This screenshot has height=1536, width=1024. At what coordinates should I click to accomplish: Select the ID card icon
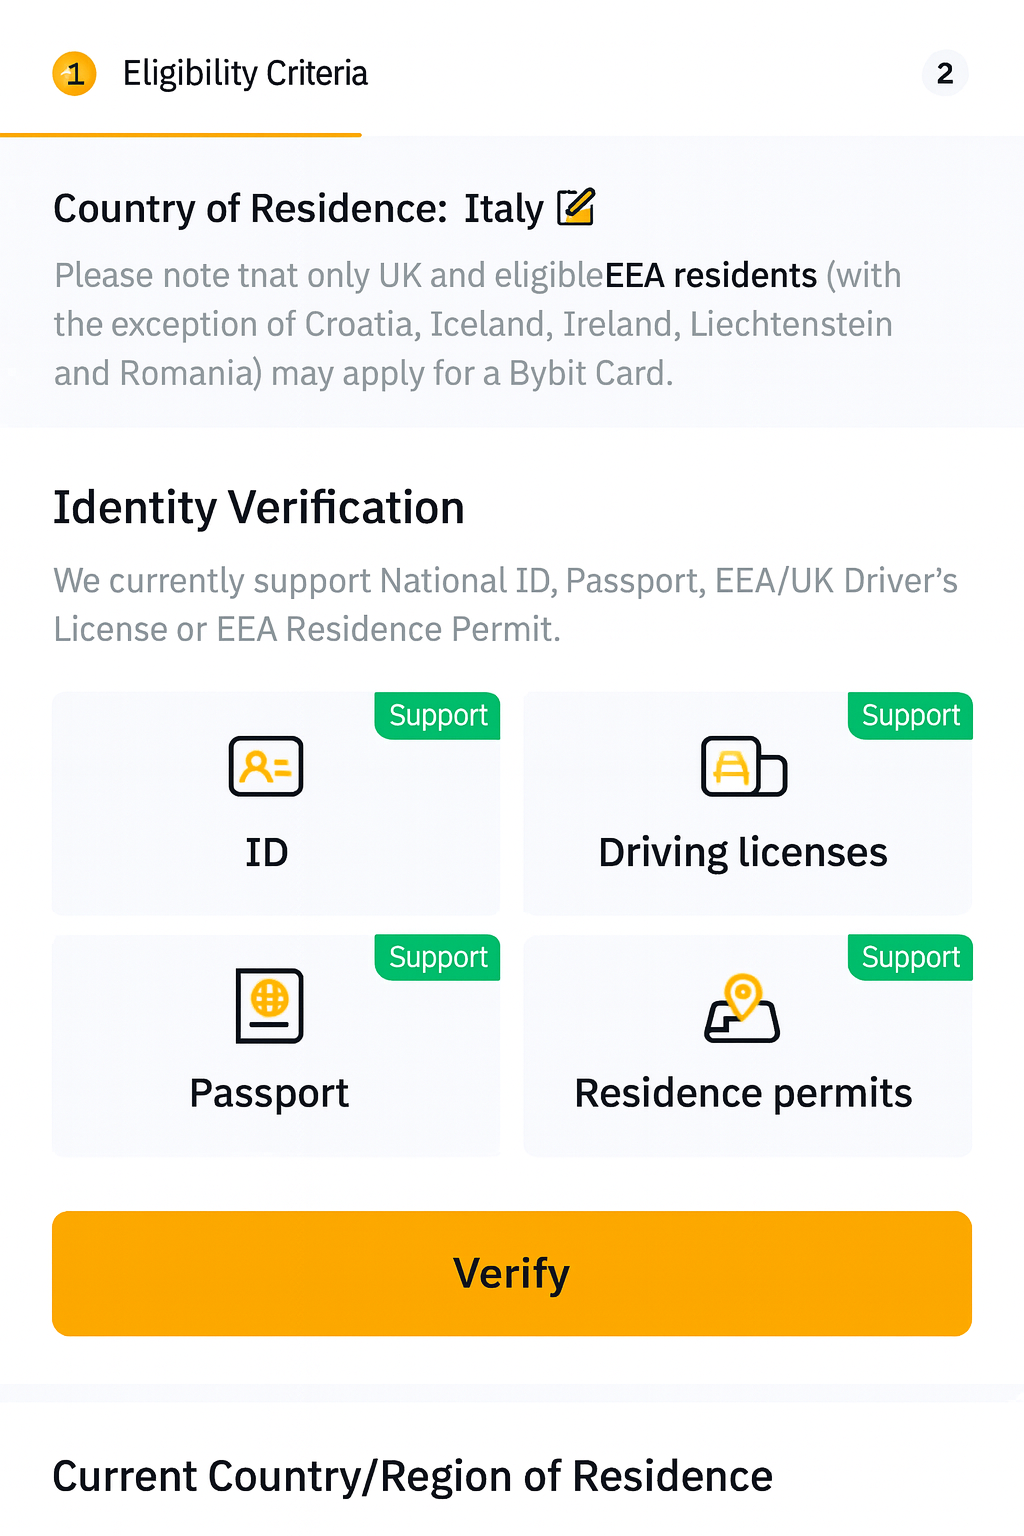(x=265, y=767)
